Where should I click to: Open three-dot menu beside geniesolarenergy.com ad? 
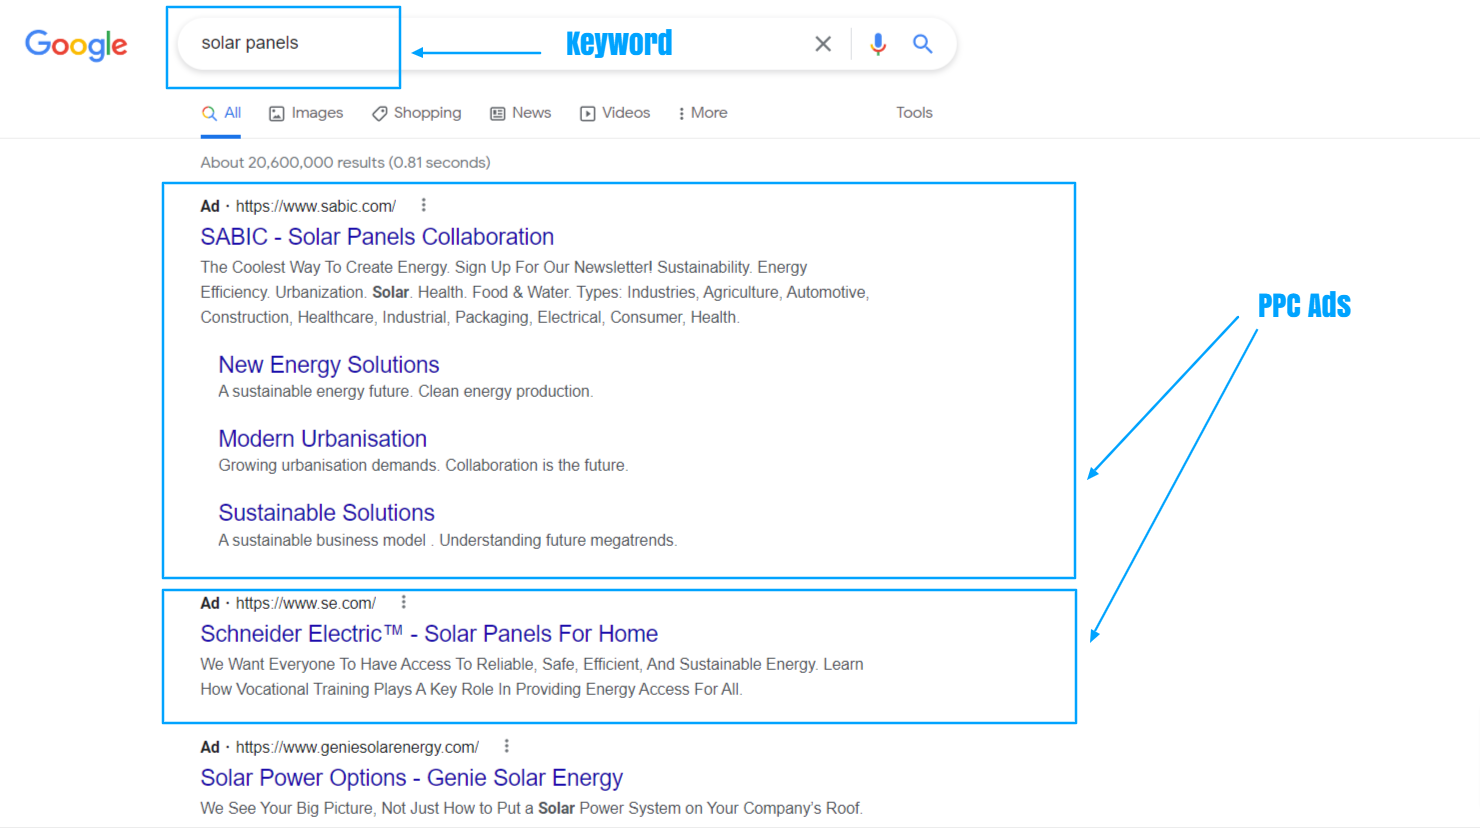coord(507,746)
